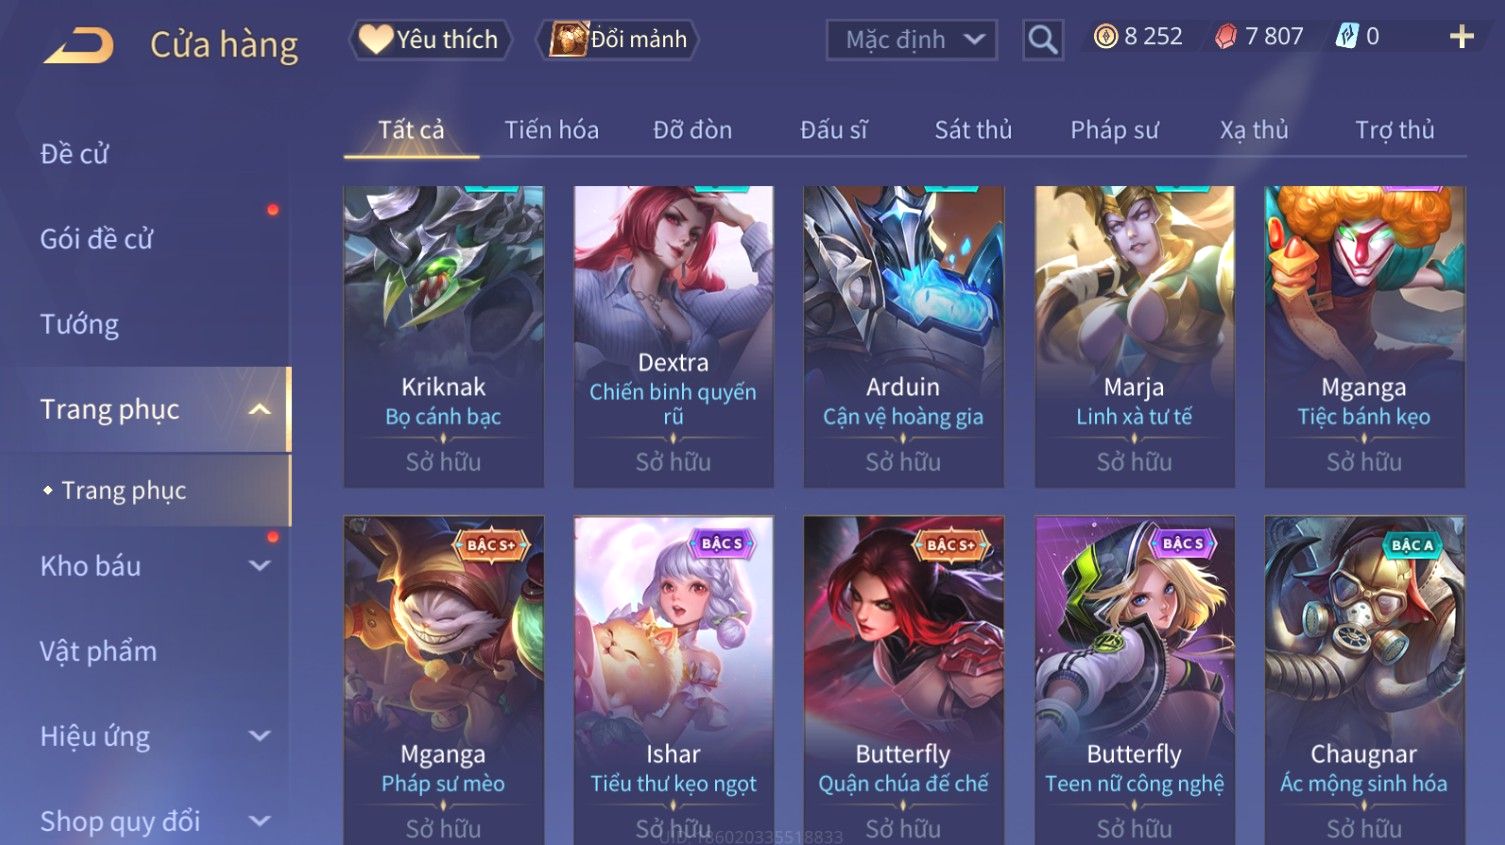Open Yêu thích heart favorites
The image size is (1505, 845).
click(x=430, y=40)
